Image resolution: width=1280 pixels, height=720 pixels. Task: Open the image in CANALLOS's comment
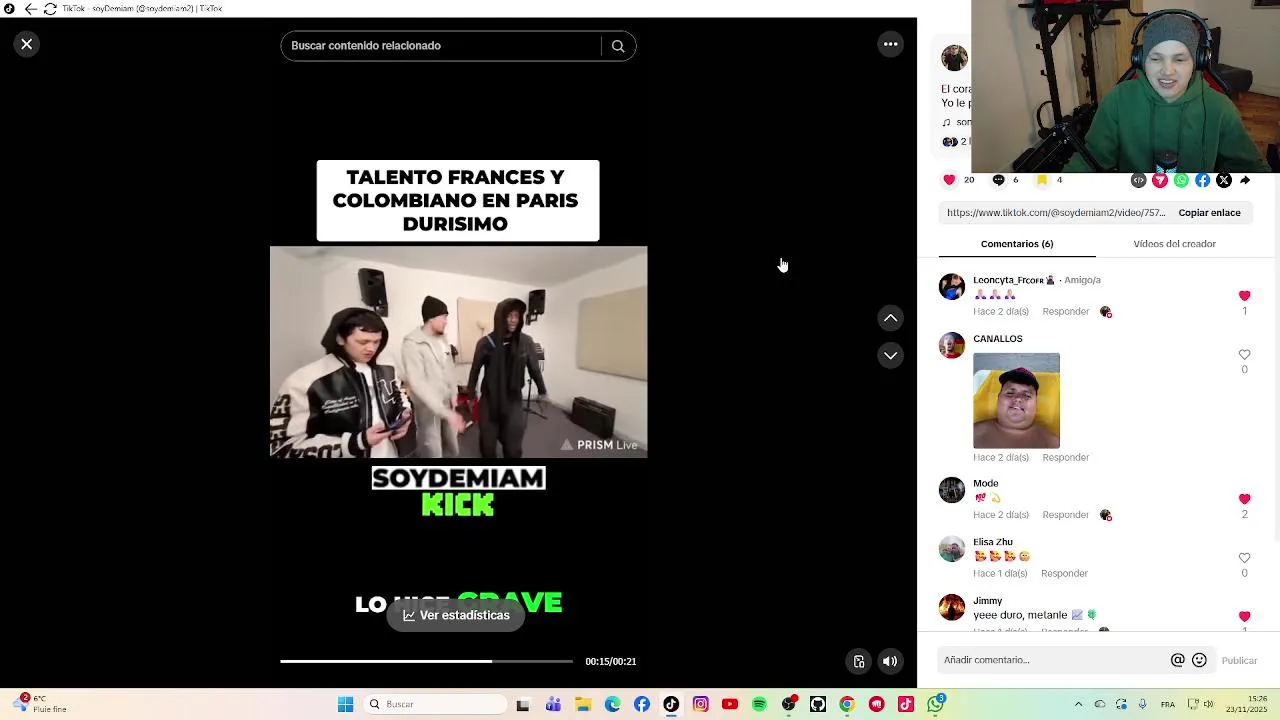[1016, 400]
